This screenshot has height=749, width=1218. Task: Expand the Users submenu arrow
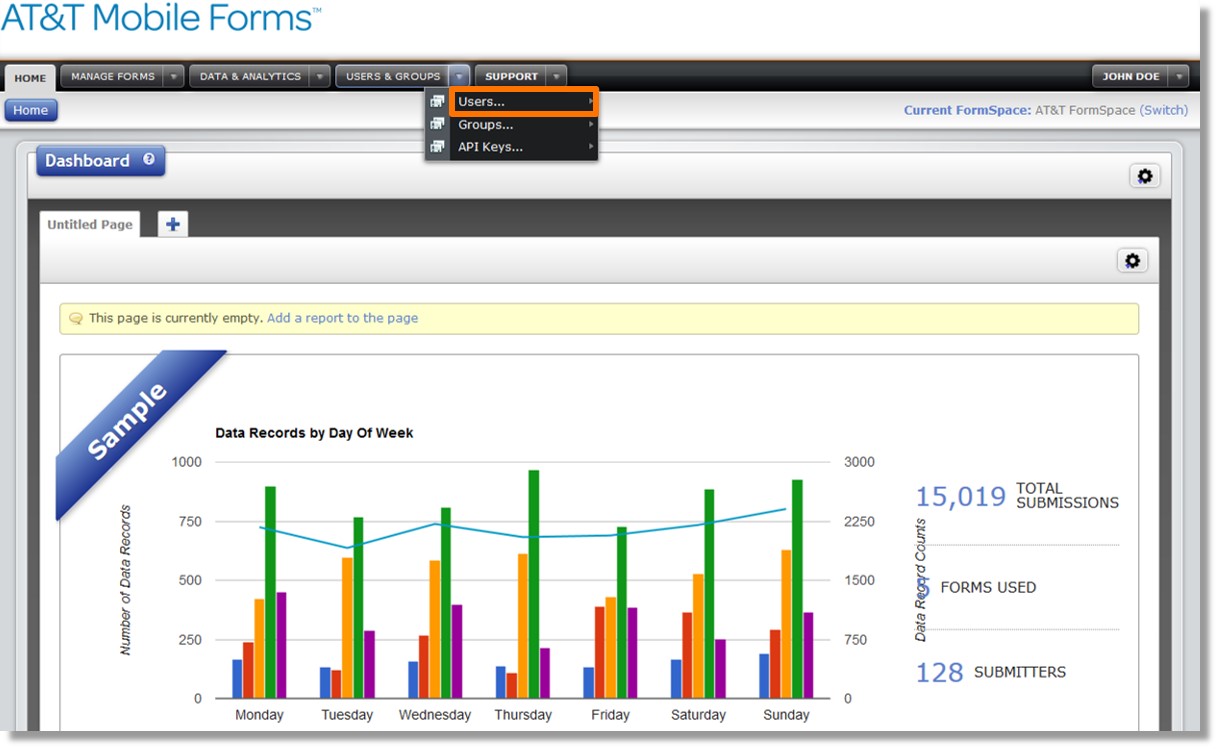point(591,101)
